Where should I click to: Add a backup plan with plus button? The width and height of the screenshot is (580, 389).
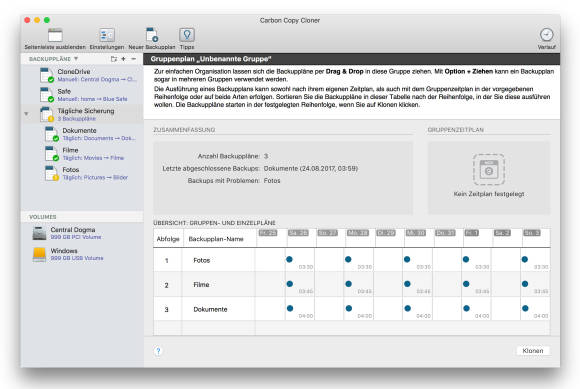tap(124, 59)
